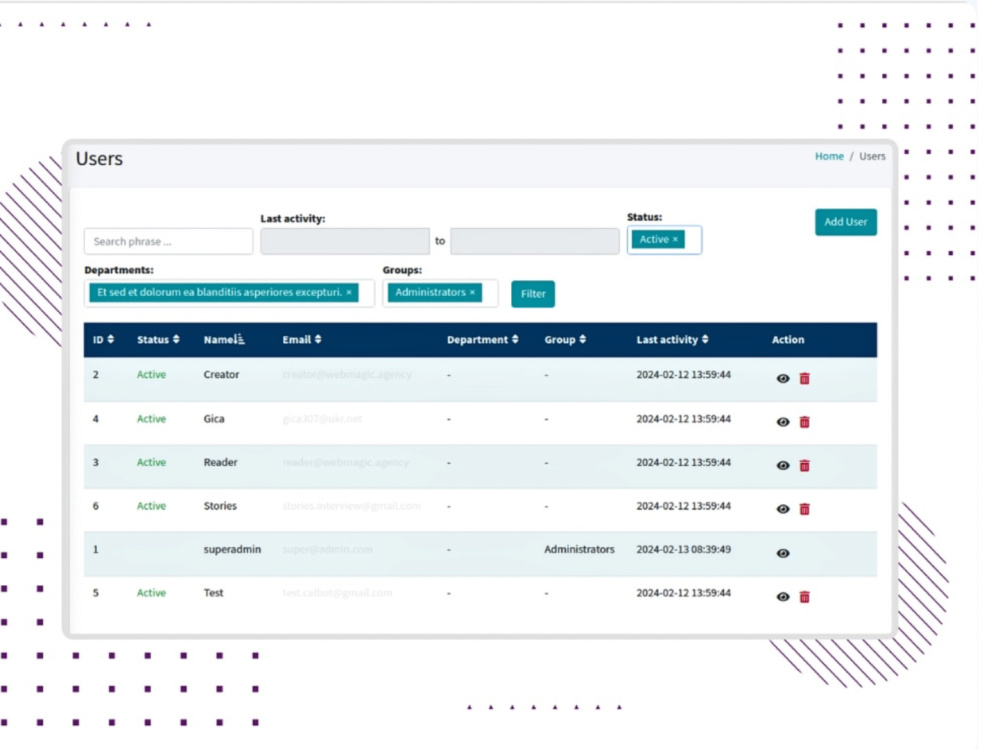
Task: View the superadmin user details
Action: click(x=783, y=553)
